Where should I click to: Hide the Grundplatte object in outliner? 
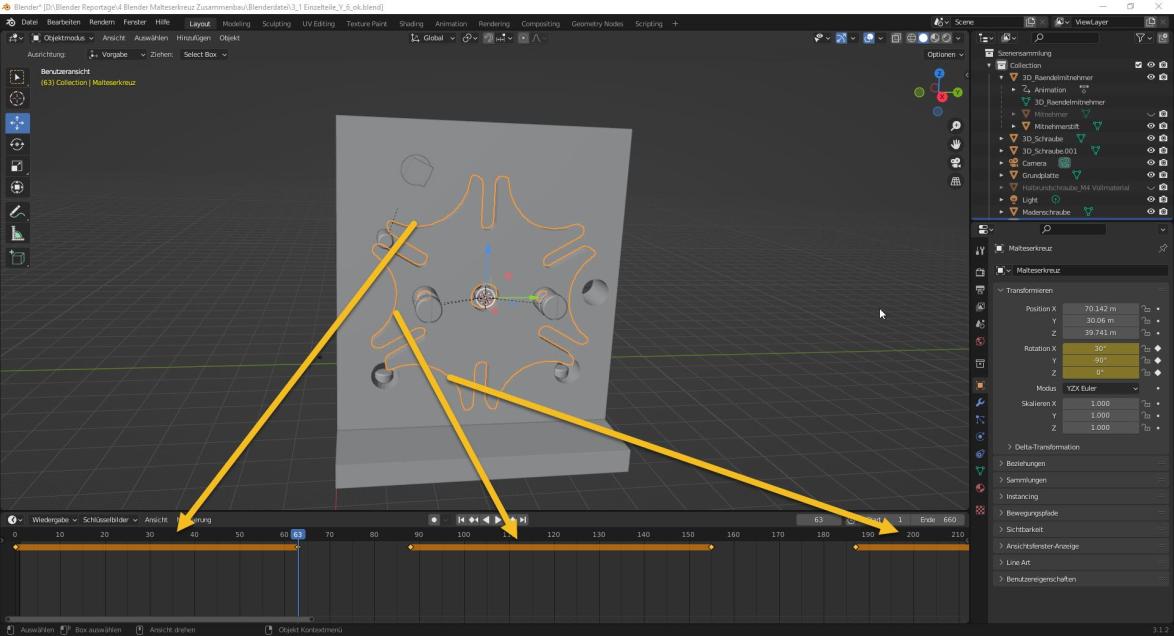1150,175
